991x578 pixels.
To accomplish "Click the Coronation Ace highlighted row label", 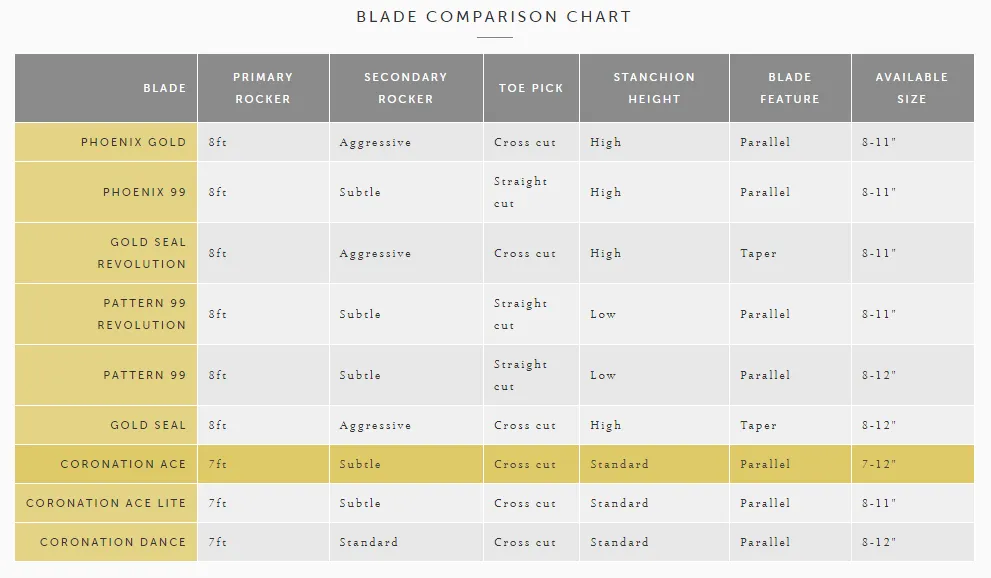I will pyautogui.click(x=123, y=464).
